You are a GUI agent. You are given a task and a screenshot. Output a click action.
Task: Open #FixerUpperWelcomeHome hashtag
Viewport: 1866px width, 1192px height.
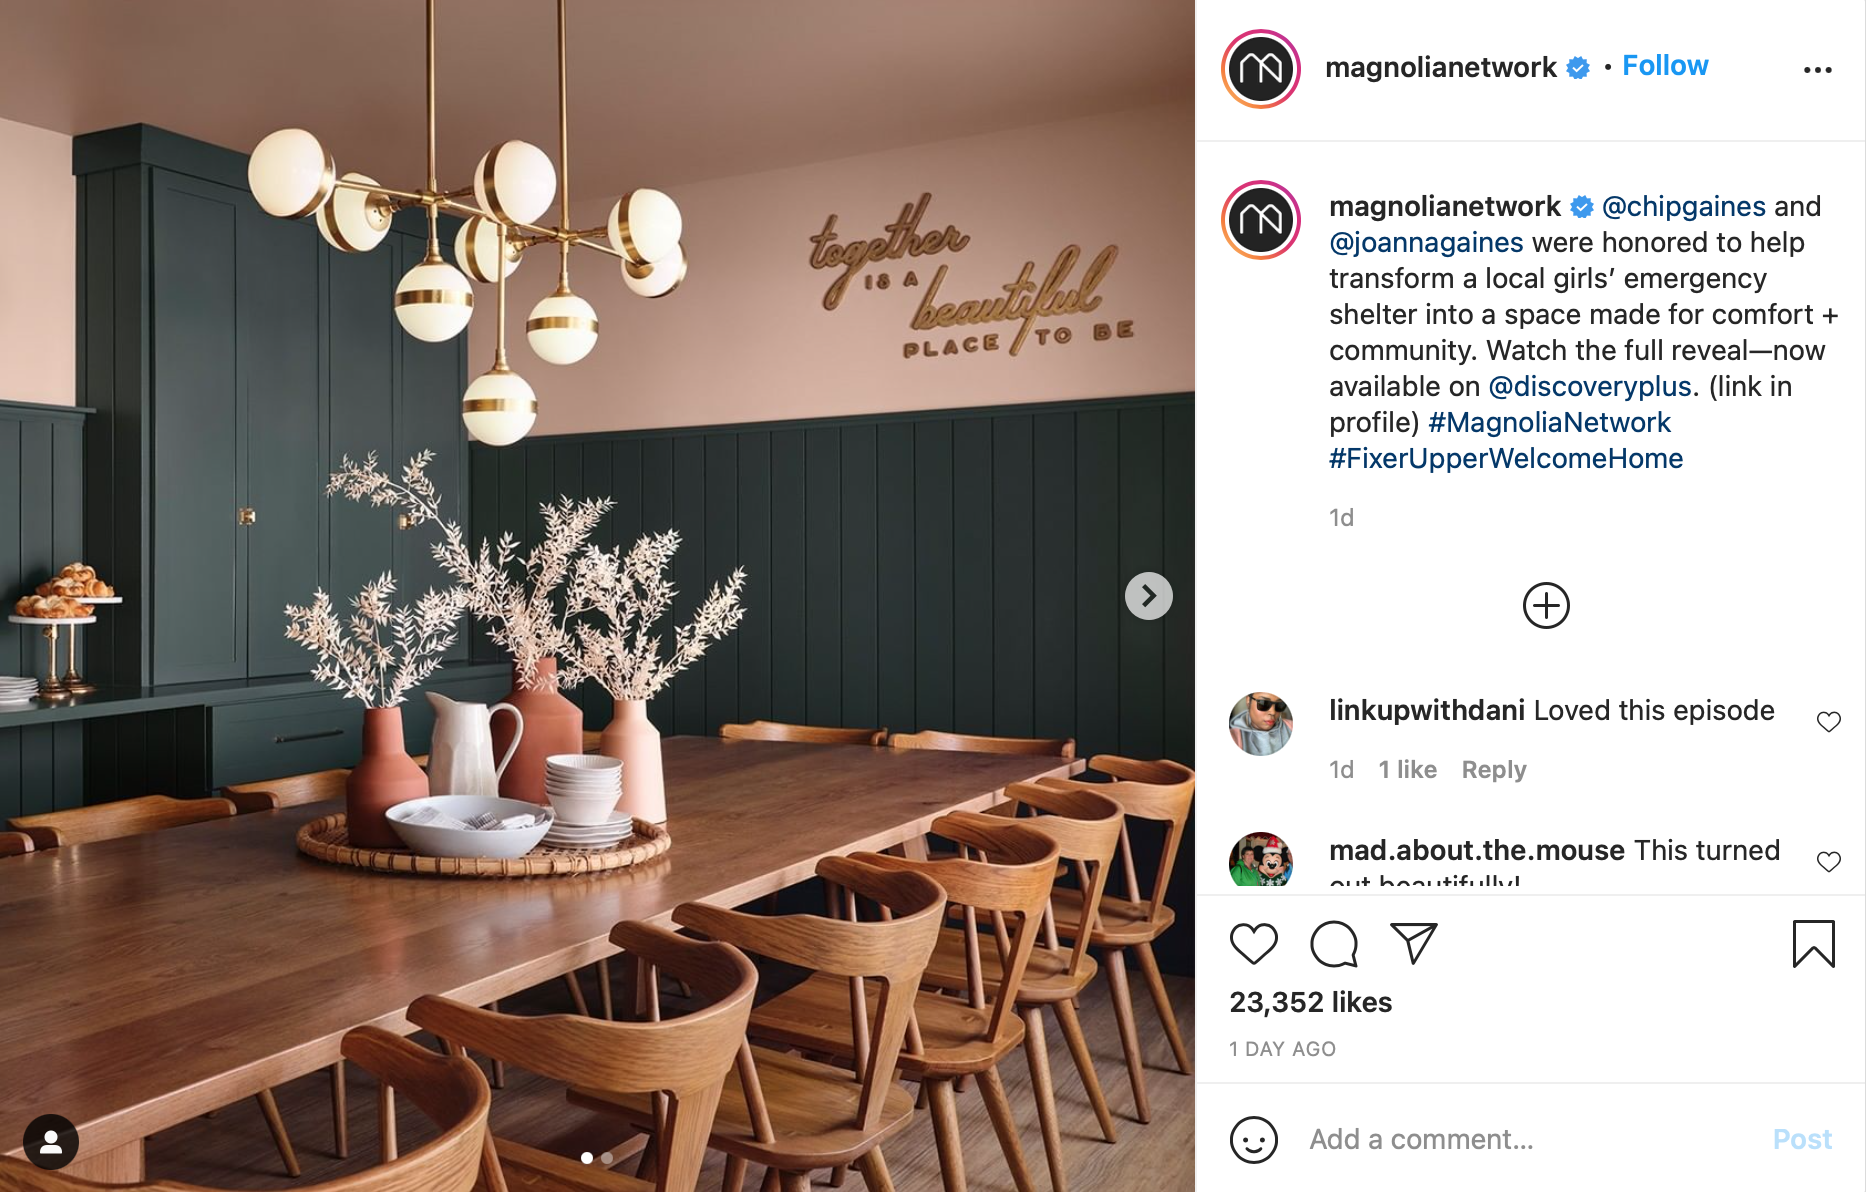click(1506, 458)
